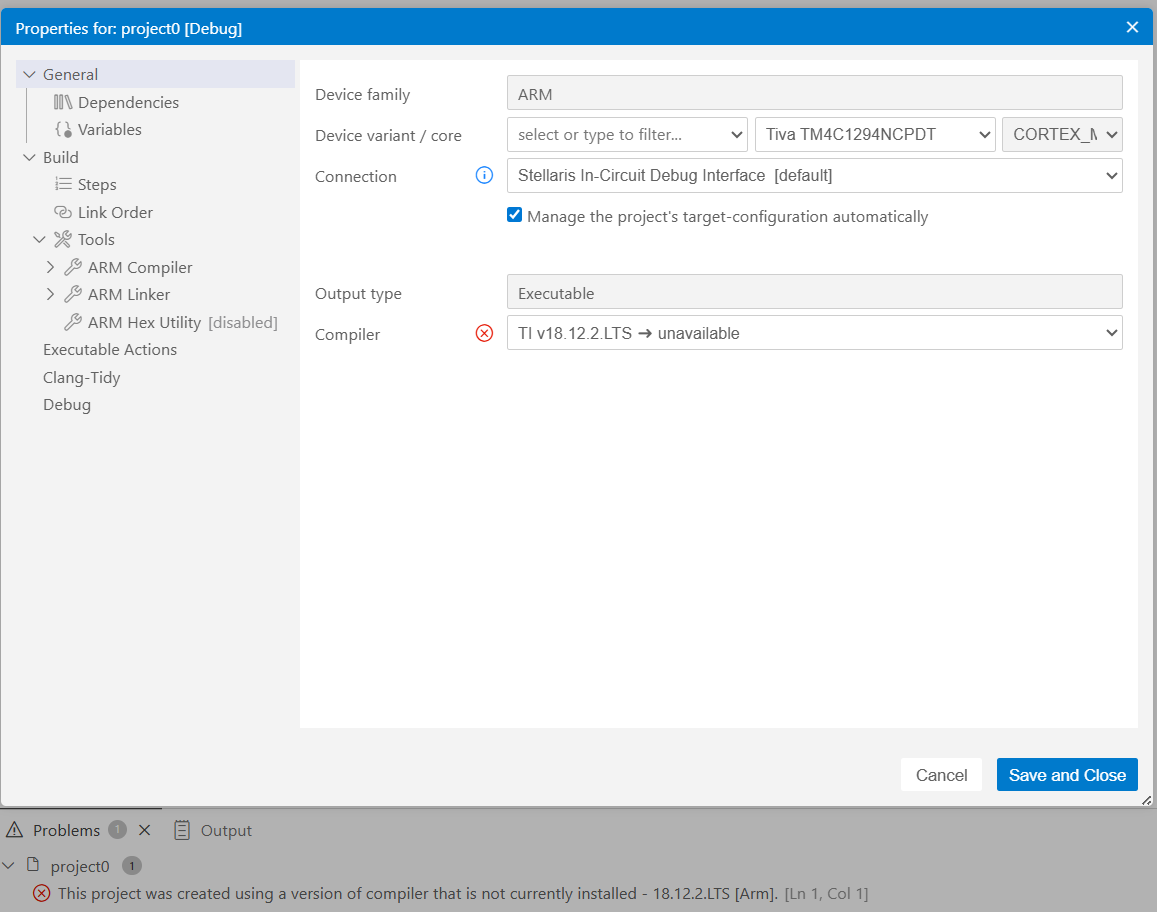Expand the ARM Linker tree node
This screenshot has height=912, width=1157.
[51, 295]
